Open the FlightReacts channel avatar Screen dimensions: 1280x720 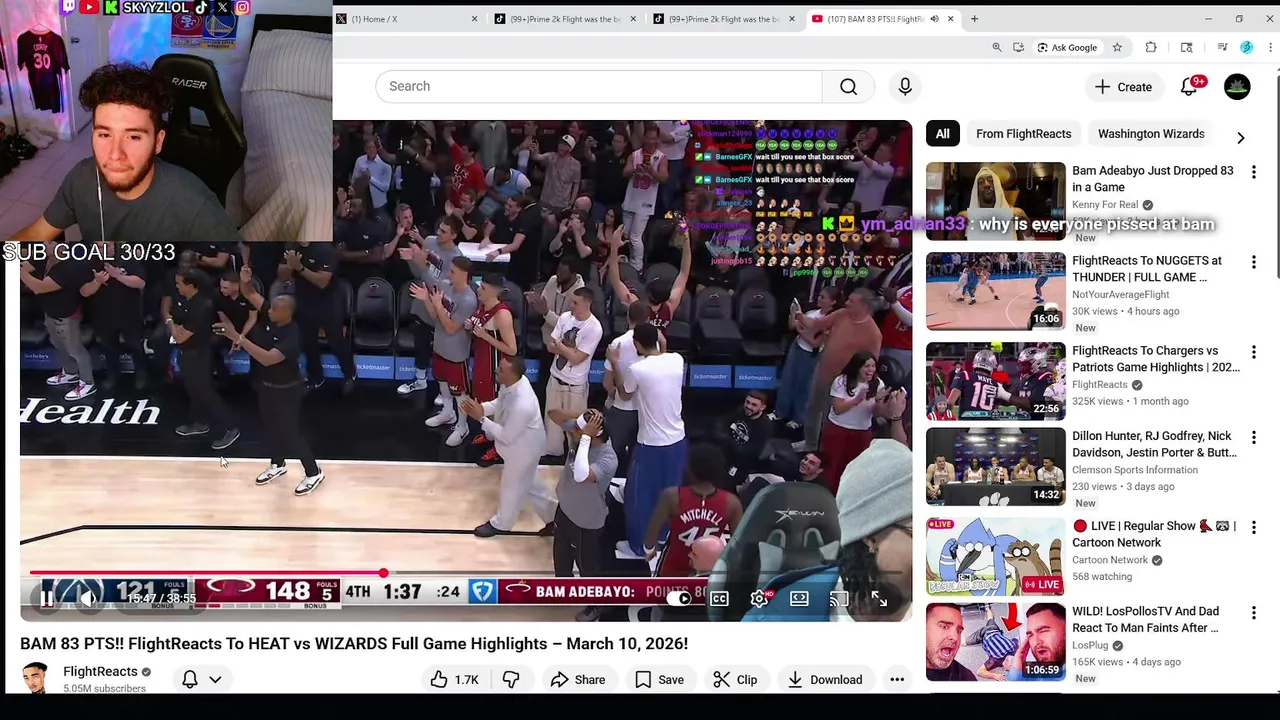[x=36, y=678]
